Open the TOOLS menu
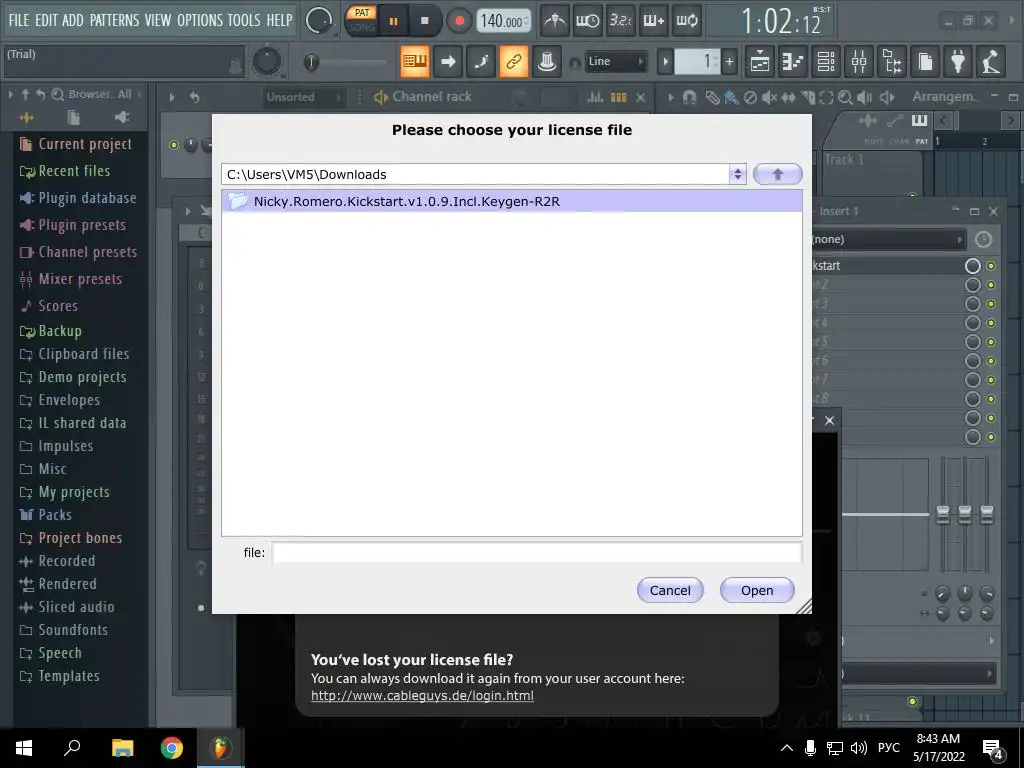 [244, 20]
